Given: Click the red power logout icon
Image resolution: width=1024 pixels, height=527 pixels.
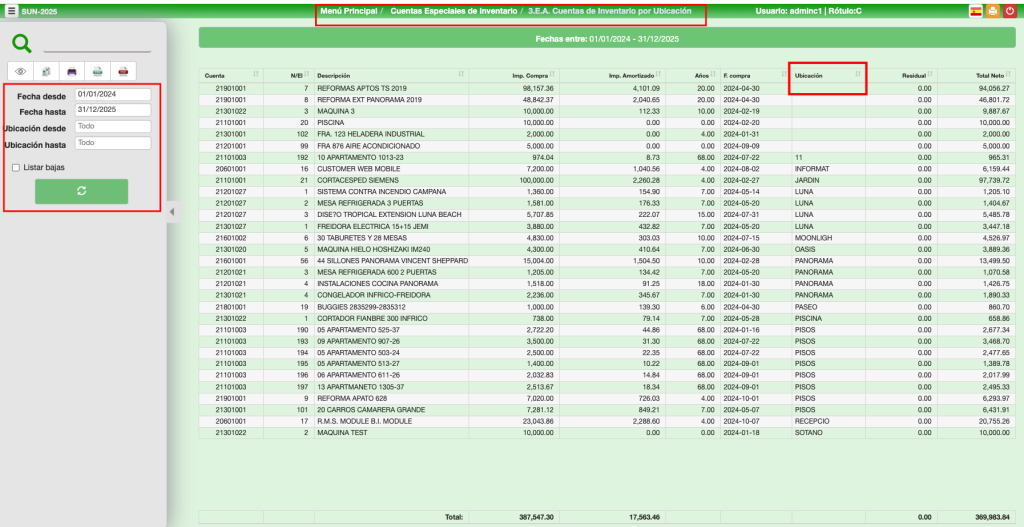Looking at the screenshot, I should [x=1010, y=11].
